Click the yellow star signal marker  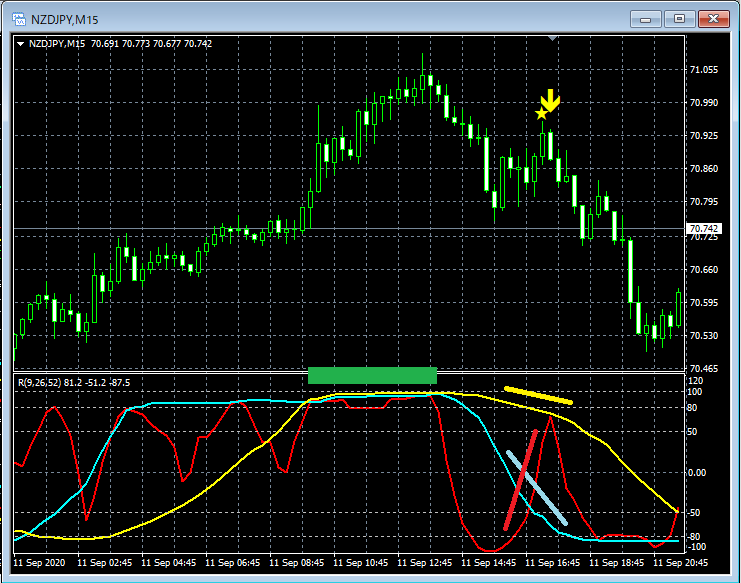pos(541,113)
